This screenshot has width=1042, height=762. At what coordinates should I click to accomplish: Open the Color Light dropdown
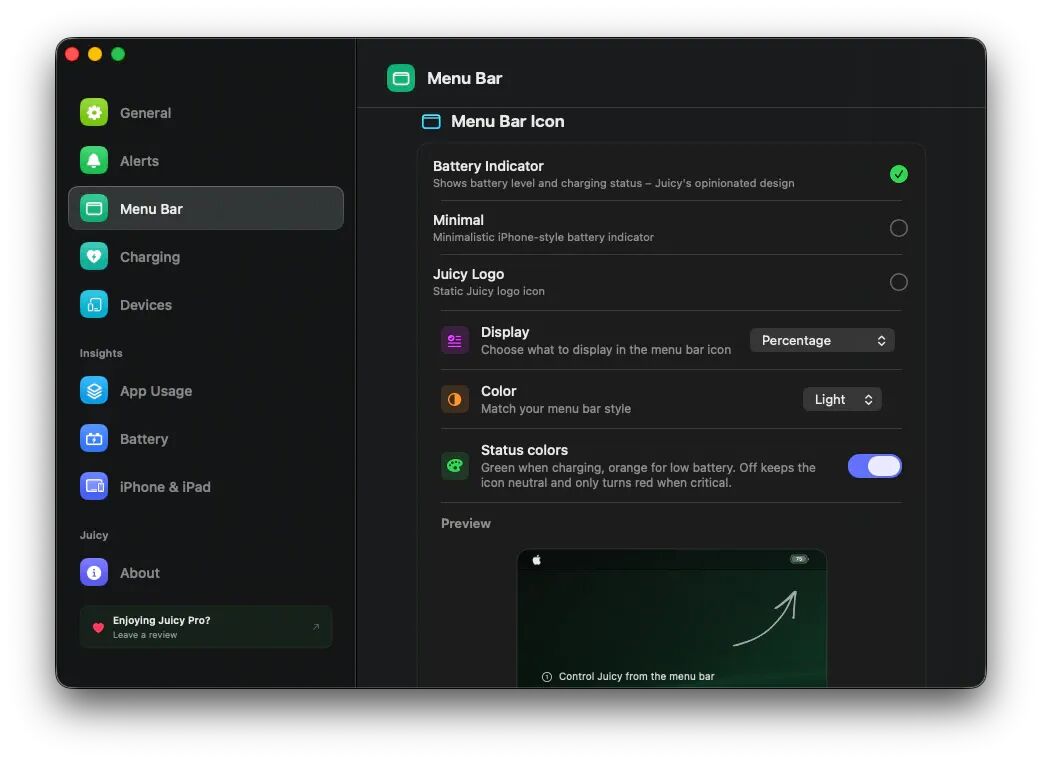coord(842,399)
